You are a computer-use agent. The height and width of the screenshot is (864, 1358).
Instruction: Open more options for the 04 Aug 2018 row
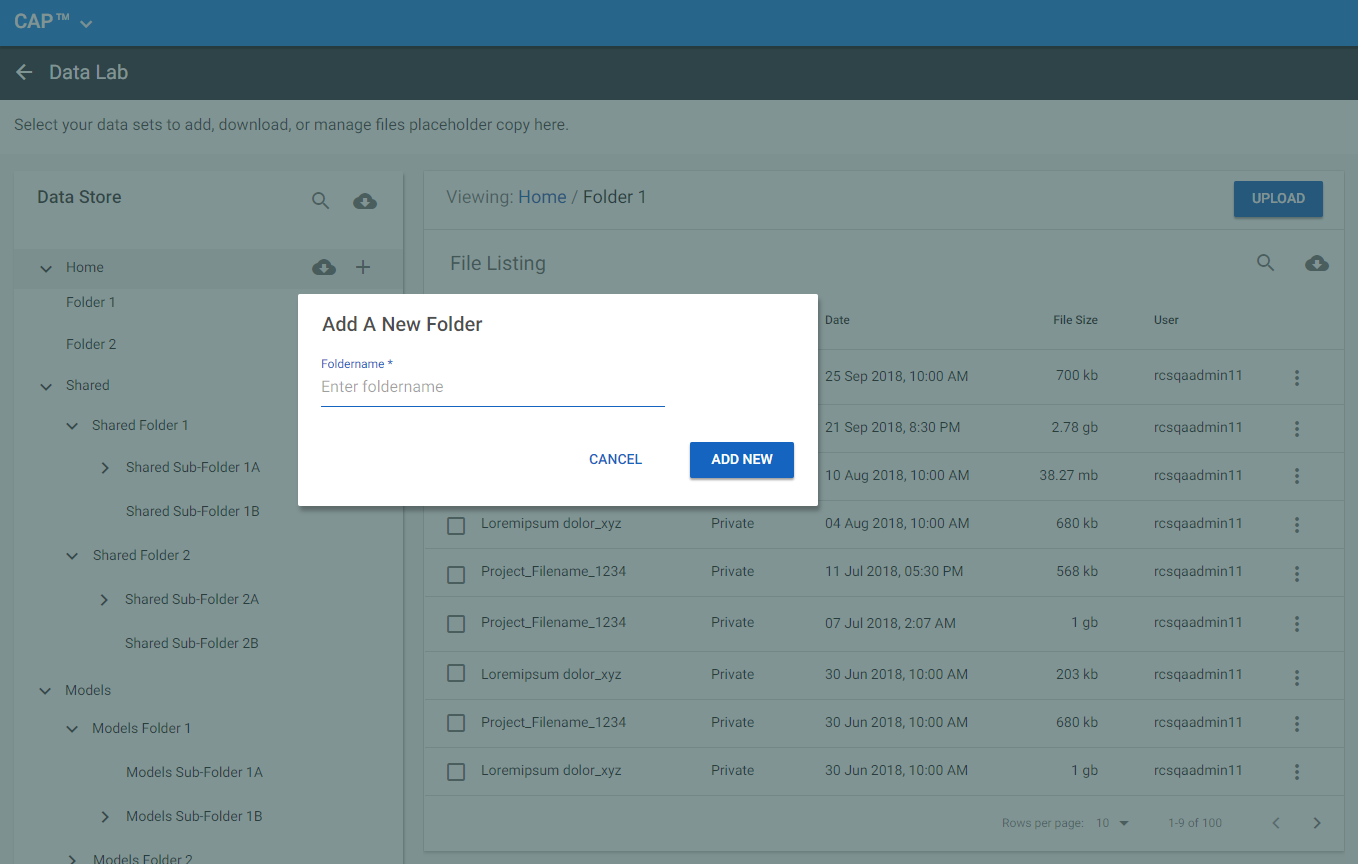[1297, 524]
